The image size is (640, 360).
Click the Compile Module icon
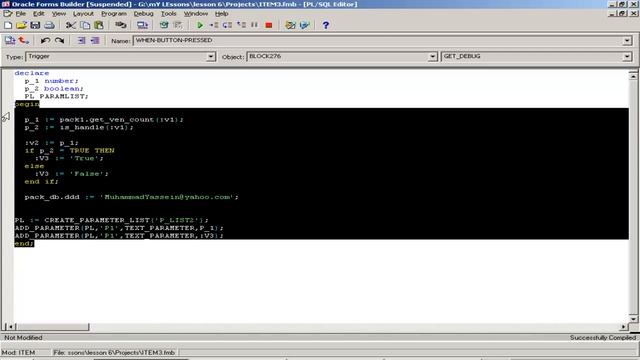point(164,25)
